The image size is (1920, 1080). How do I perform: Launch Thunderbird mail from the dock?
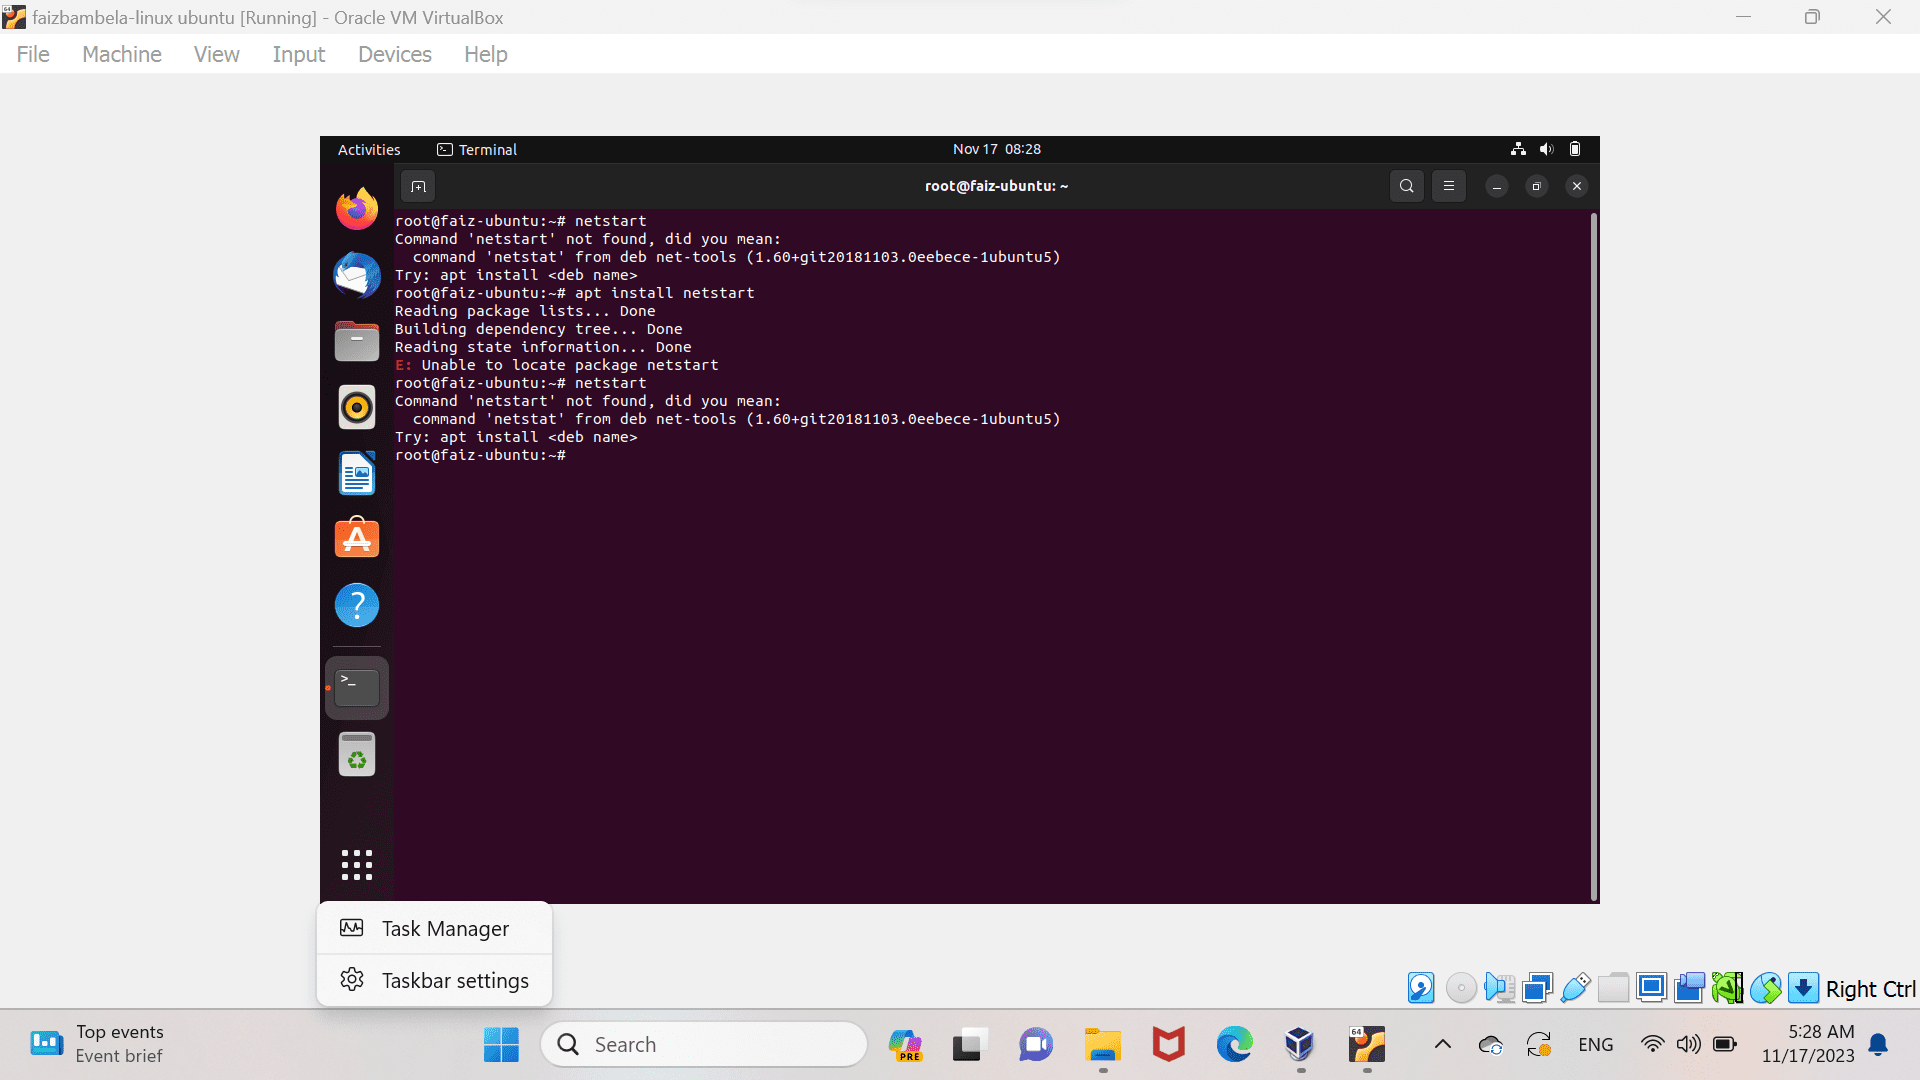[357, 275]
